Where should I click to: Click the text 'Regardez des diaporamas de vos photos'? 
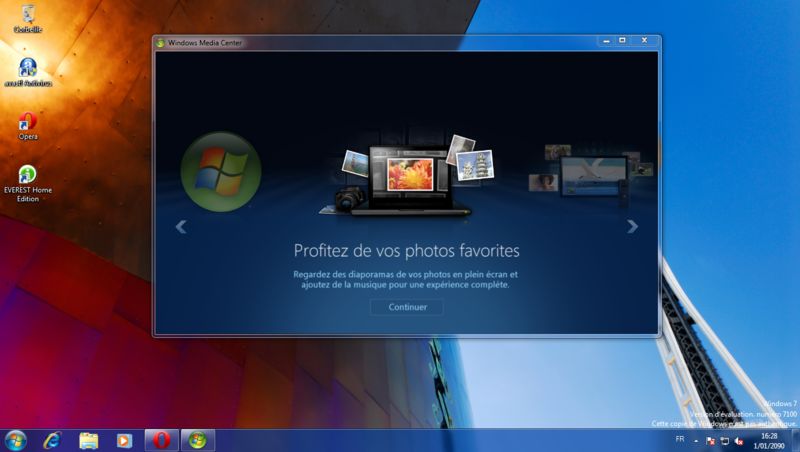371,274
